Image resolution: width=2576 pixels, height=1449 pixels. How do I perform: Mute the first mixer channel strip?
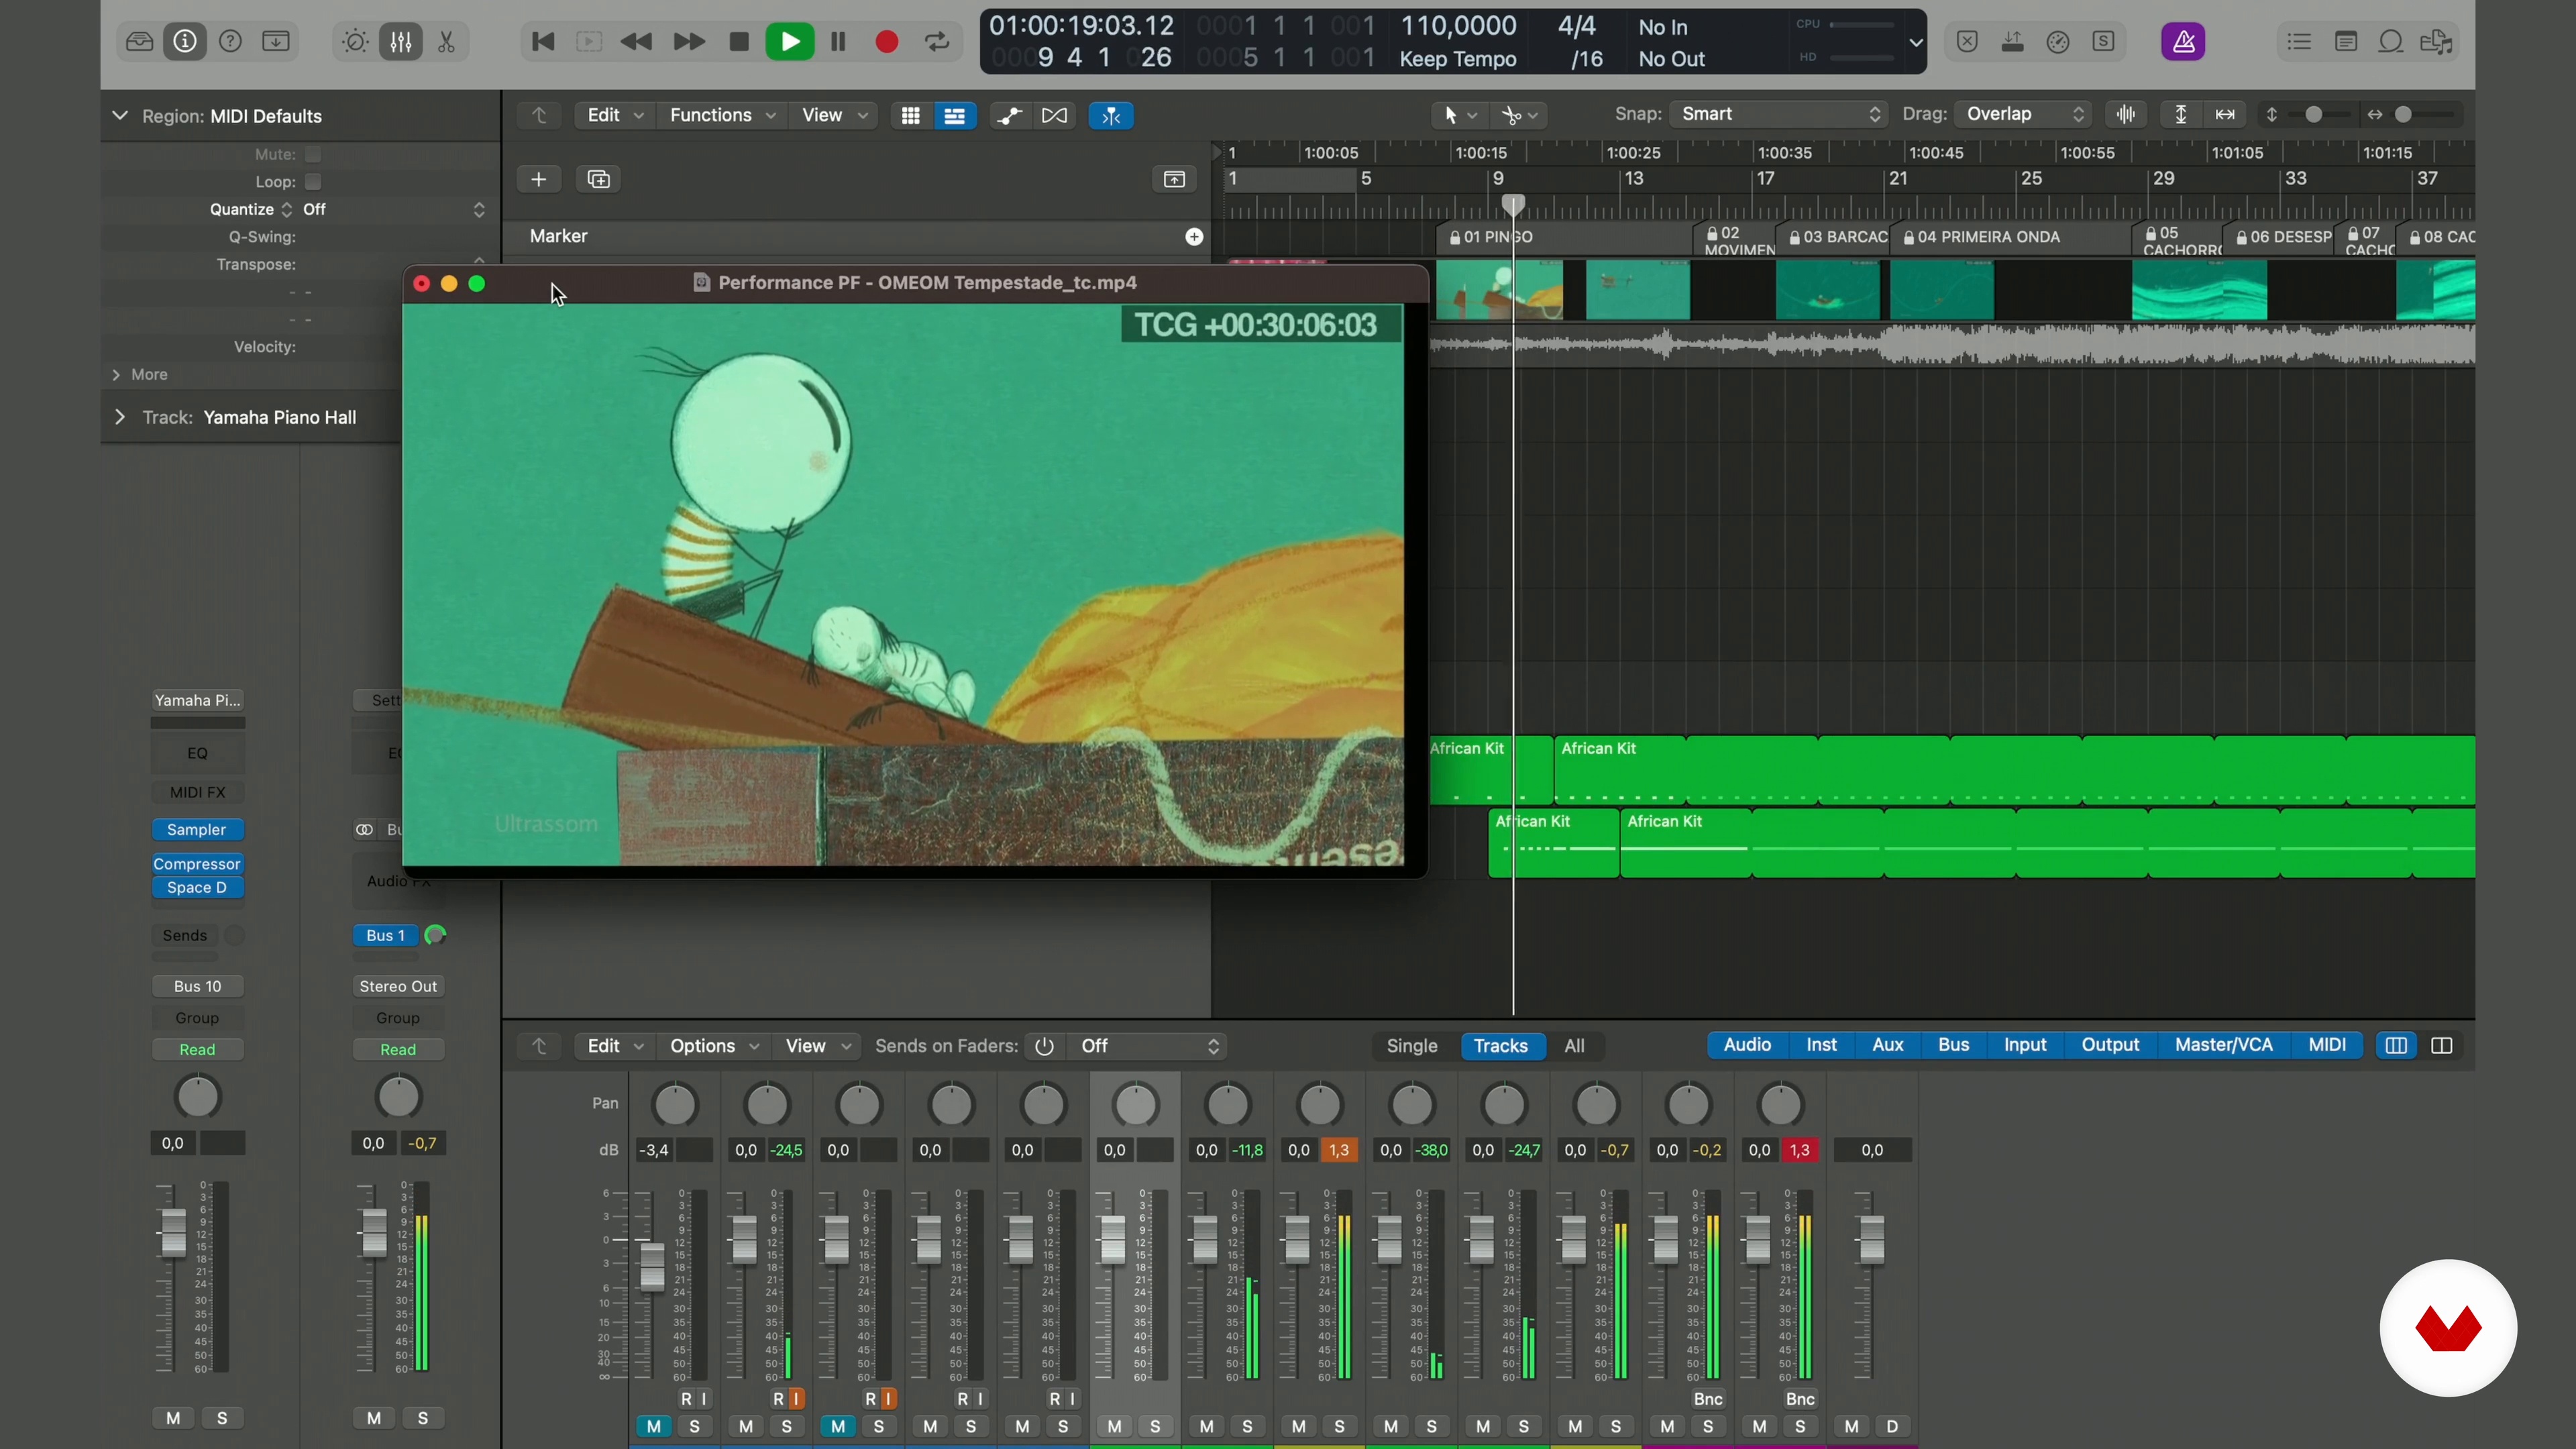point(654,1427)
